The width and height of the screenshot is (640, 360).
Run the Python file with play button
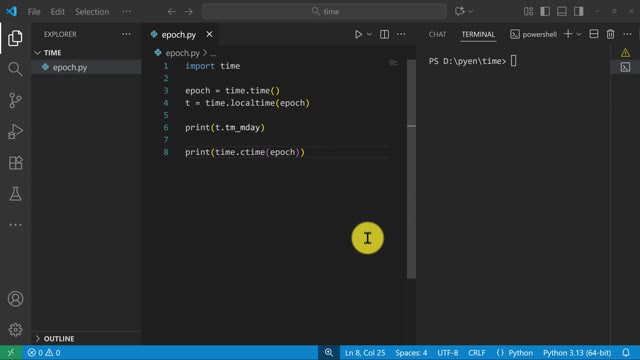click(x=358, y=34)
